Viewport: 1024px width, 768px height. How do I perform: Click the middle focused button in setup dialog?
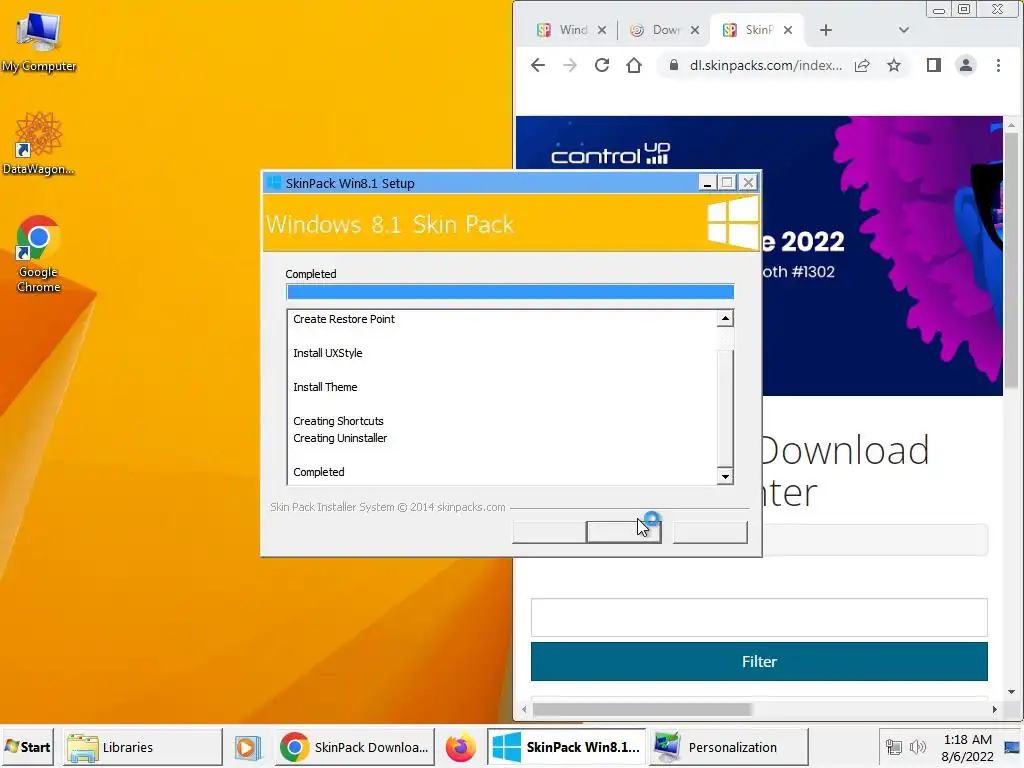[x=624, y=532]
